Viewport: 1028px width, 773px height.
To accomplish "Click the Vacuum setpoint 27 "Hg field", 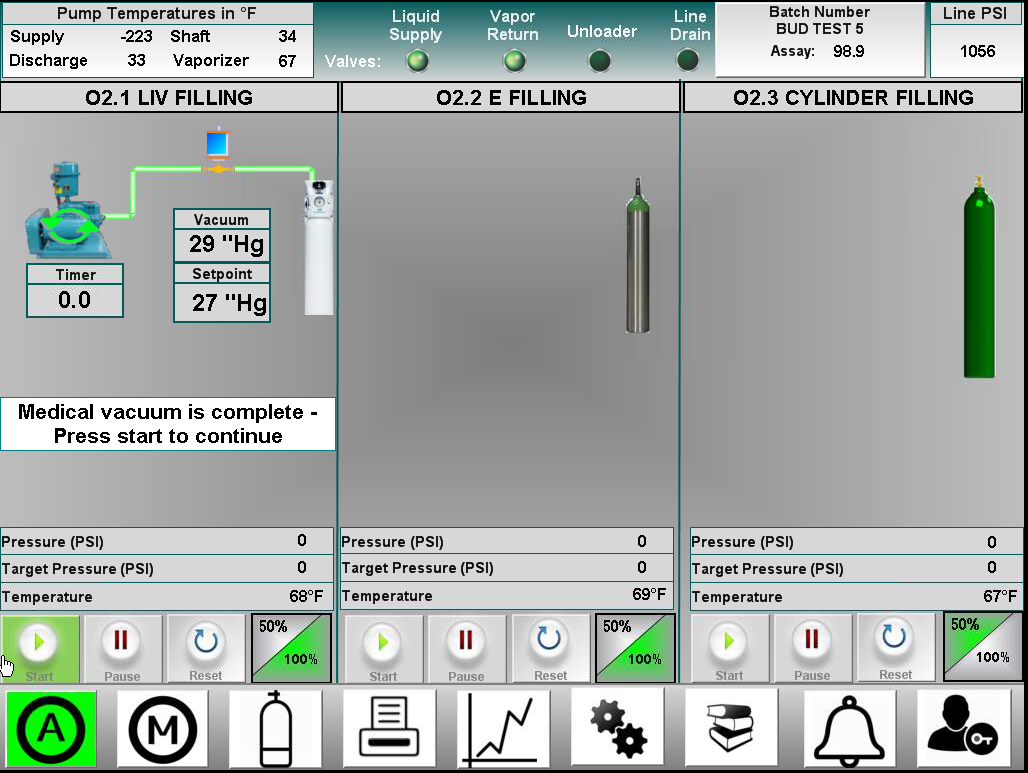I will point(222,302).
